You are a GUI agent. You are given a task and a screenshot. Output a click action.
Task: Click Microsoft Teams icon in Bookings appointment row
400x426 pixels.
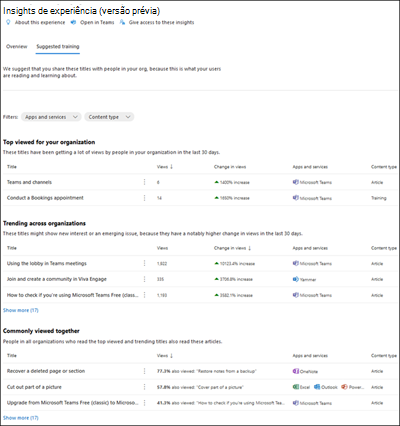point(296,198)
